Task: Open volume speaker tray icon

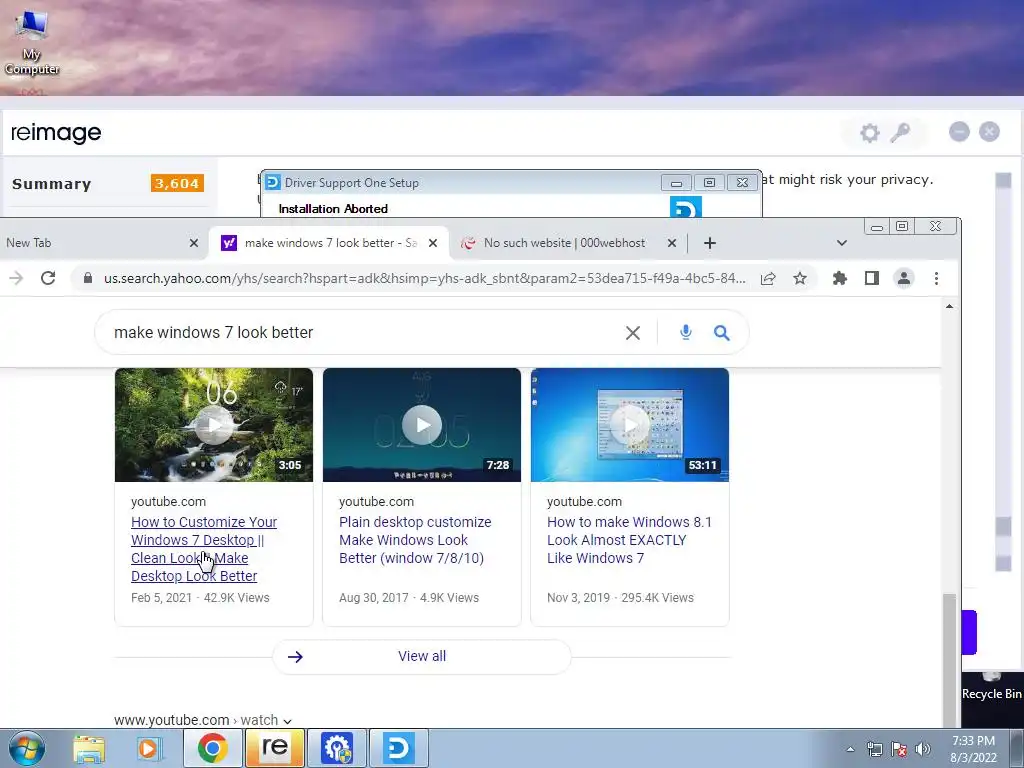Action: pos(923,749)
